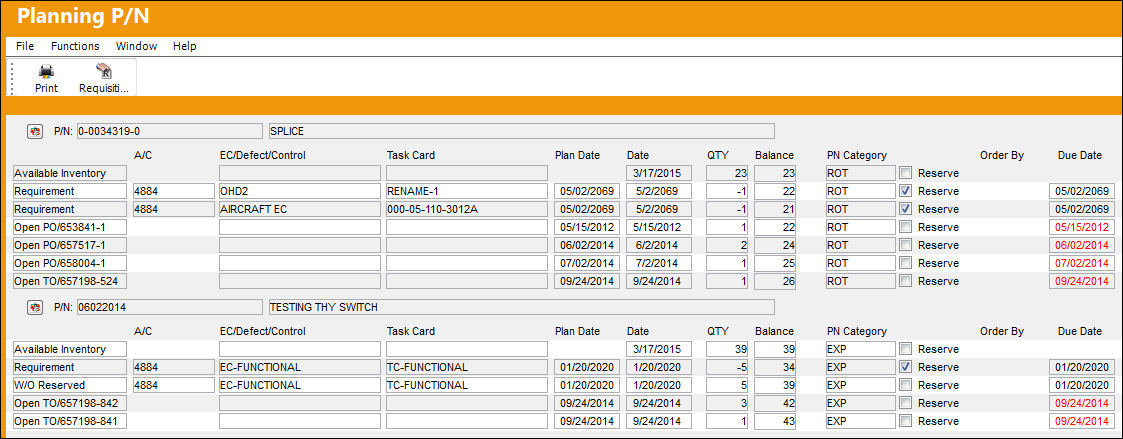1123x439 pixels.
Task: Check Reserve for Open PO/658004-1 row
Action: point(906,263)
